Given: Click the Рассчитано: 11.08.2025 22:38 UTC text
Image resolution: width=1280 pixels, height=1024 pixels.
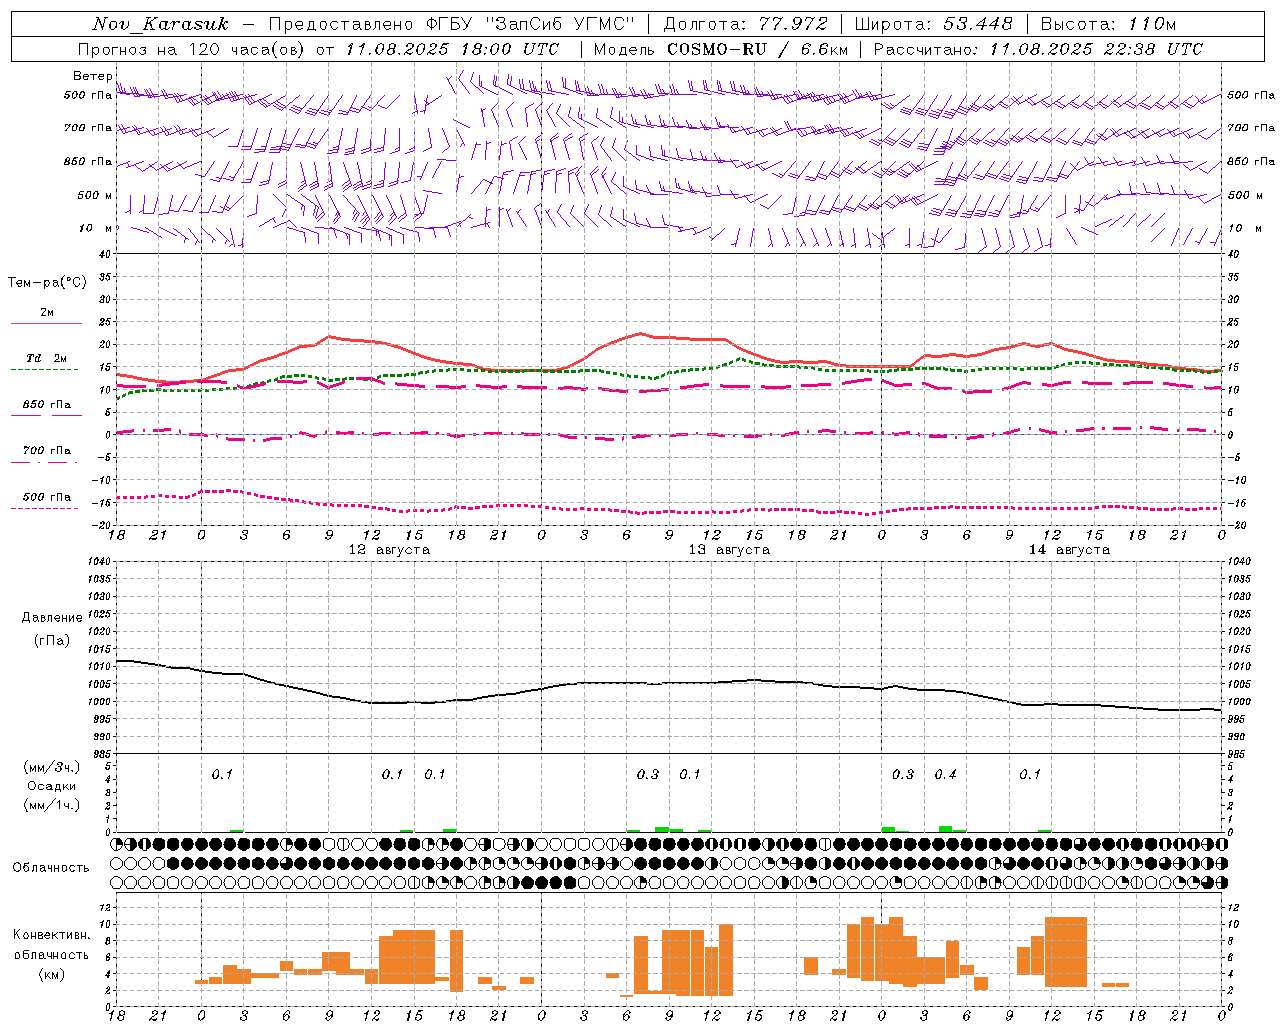Looking at the screenshot, I should coord(1038,49).
